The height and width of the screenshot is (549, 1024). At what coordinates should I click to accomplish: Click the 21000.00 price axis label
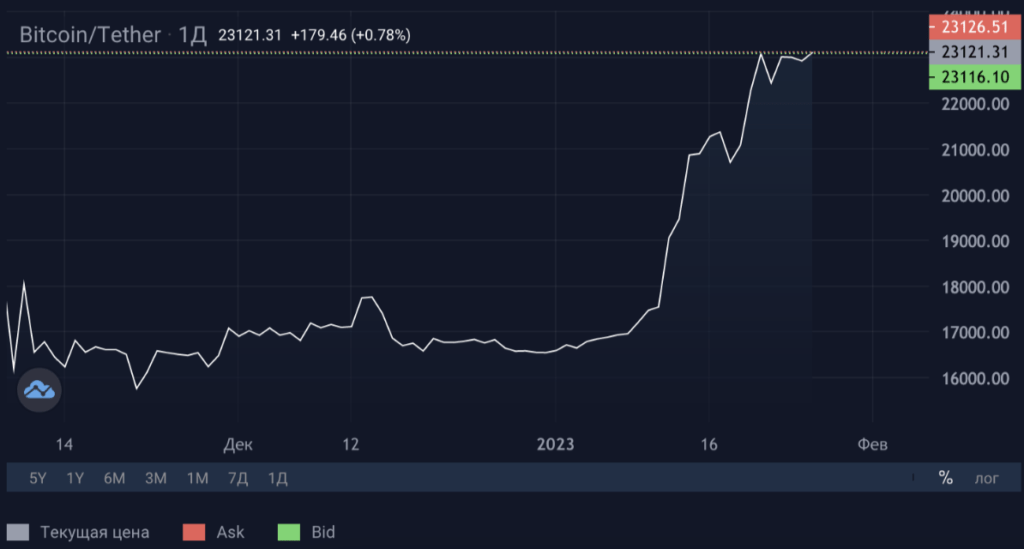pos(975,150)
